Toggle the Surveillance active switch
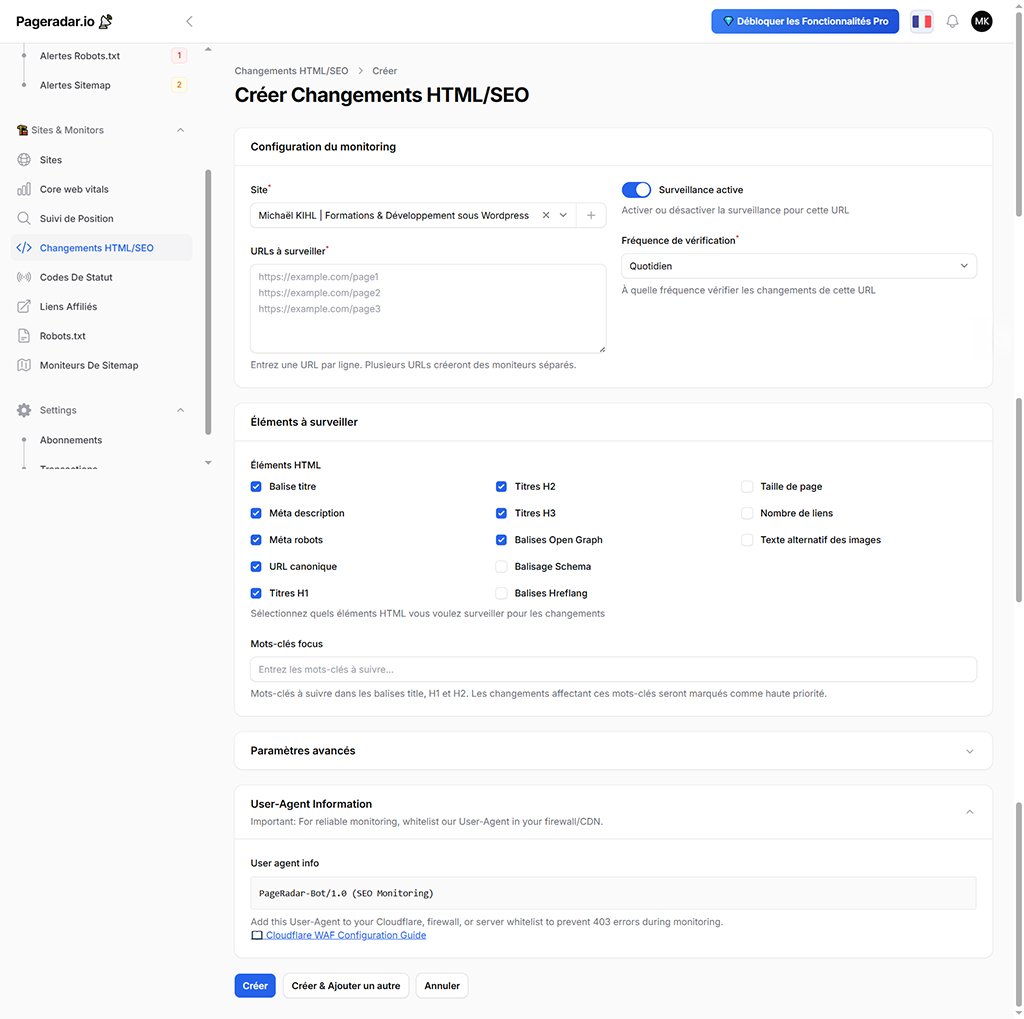The height and width of the screenshot is (1019, 1024). pos(636,190)
